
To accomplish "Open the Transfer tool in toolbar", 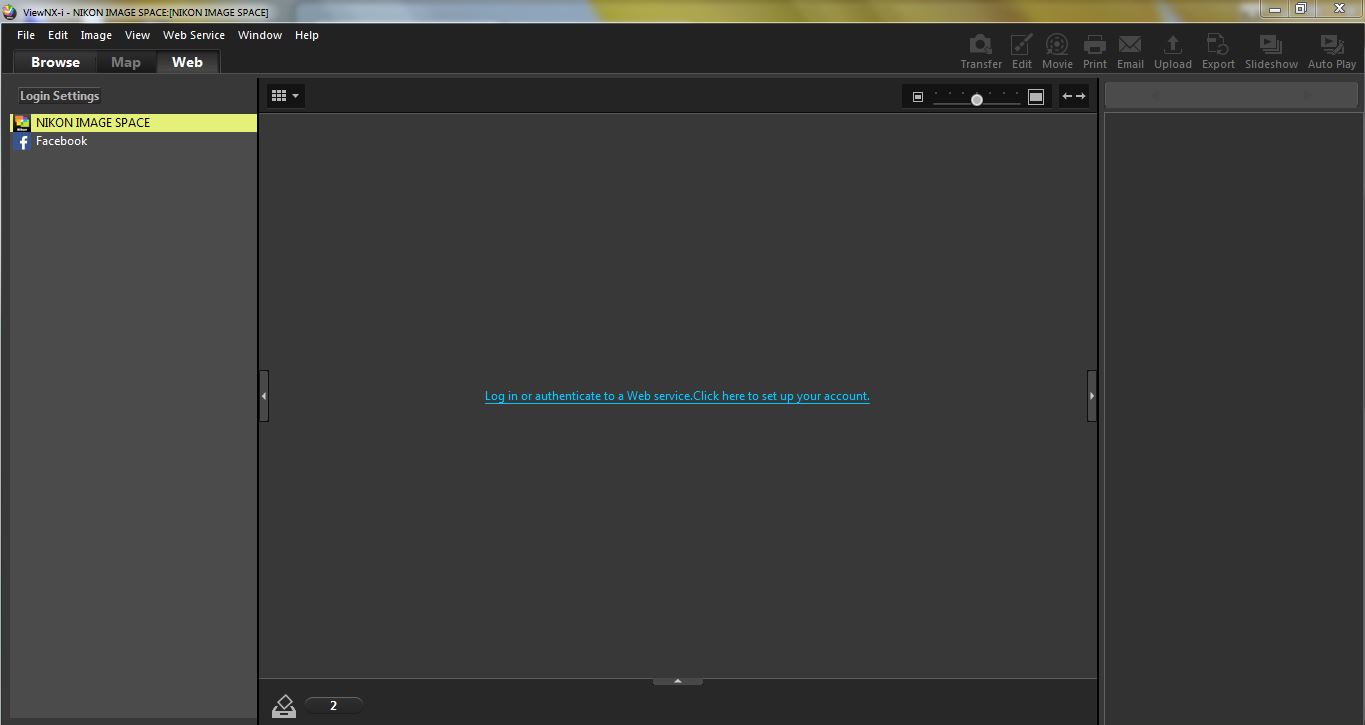I will click(x=981, y=52).
